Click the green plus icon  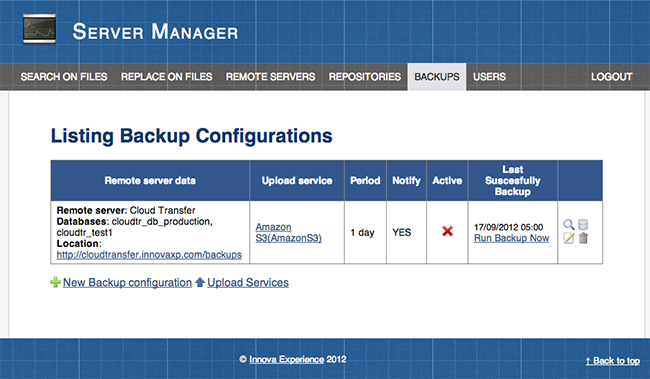coord(56,282)
